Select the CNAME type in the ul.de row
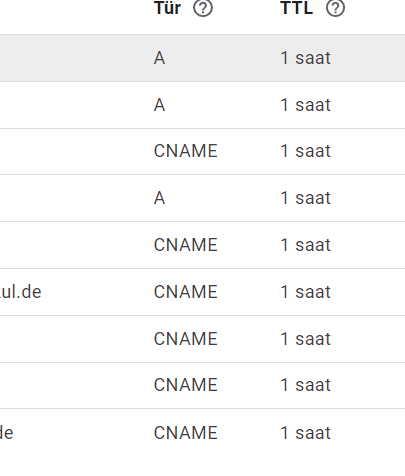Viewport: 405px width, 476px height. point(186,292)
